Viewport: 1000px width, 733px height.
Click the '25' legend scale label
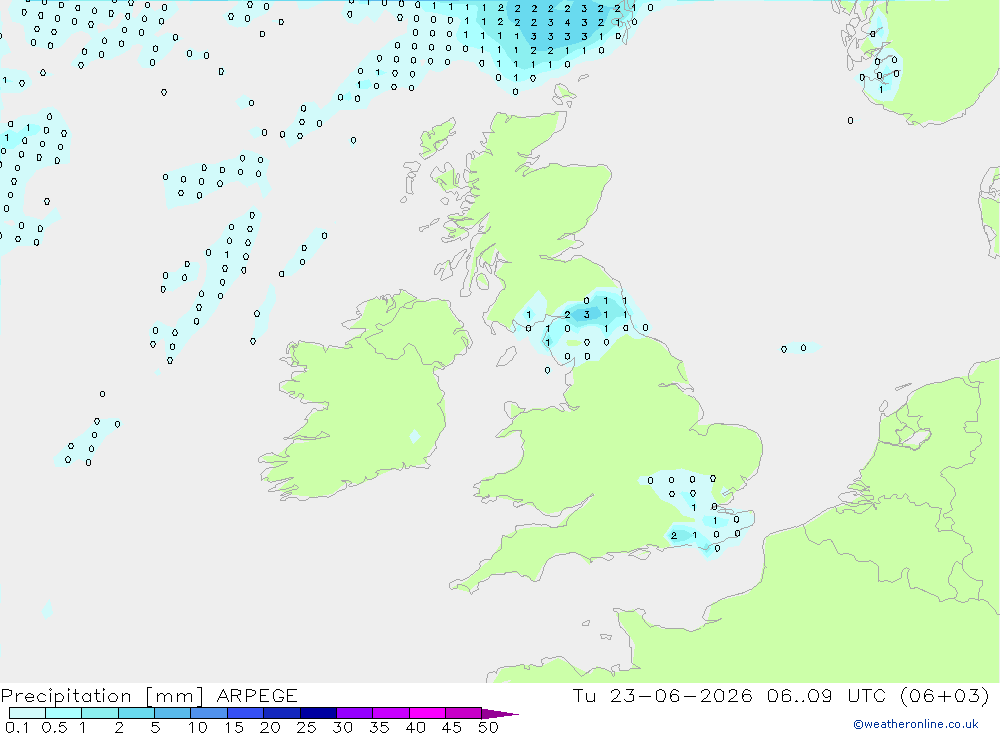pyautogui.click(x=306, y=727)
